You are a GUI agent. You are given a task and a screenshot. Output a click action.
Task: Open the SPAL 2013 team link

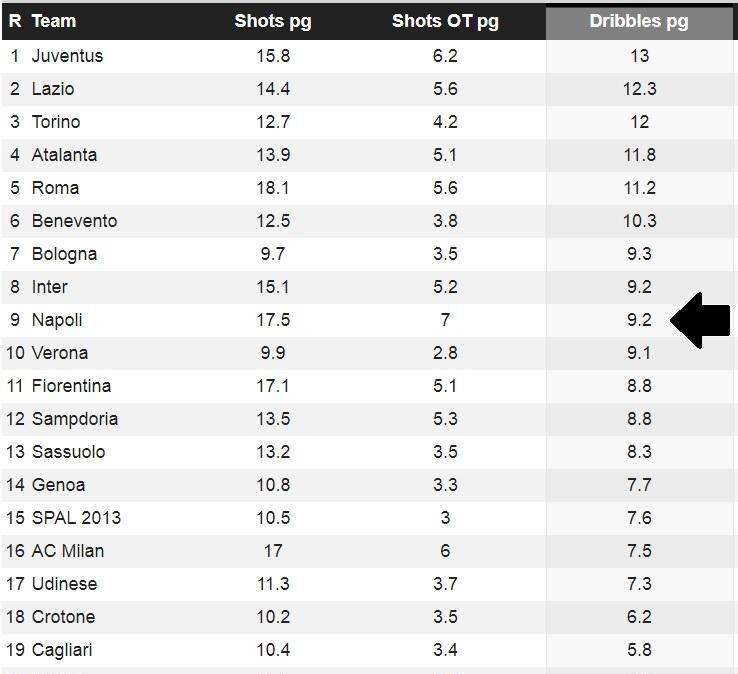tap(76, 518)
